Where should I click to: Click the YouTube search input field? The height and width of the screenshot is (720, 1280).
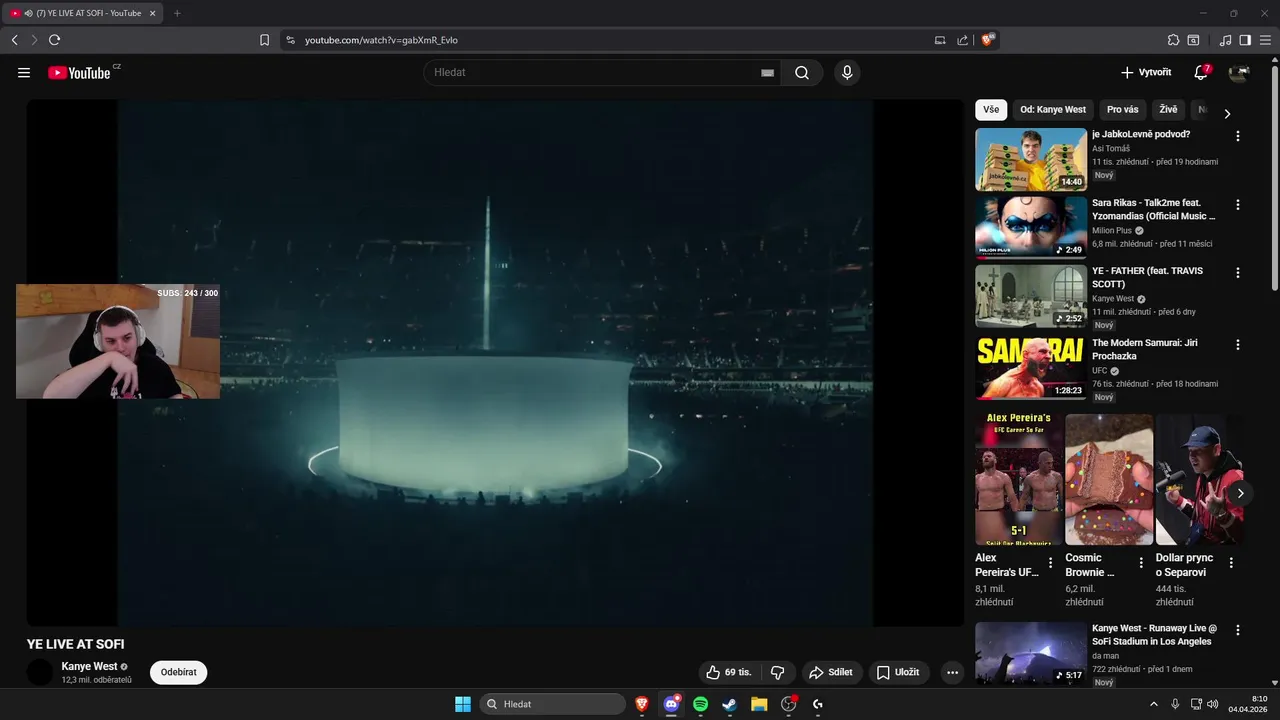pyautogui.click(x=595, y=73)
